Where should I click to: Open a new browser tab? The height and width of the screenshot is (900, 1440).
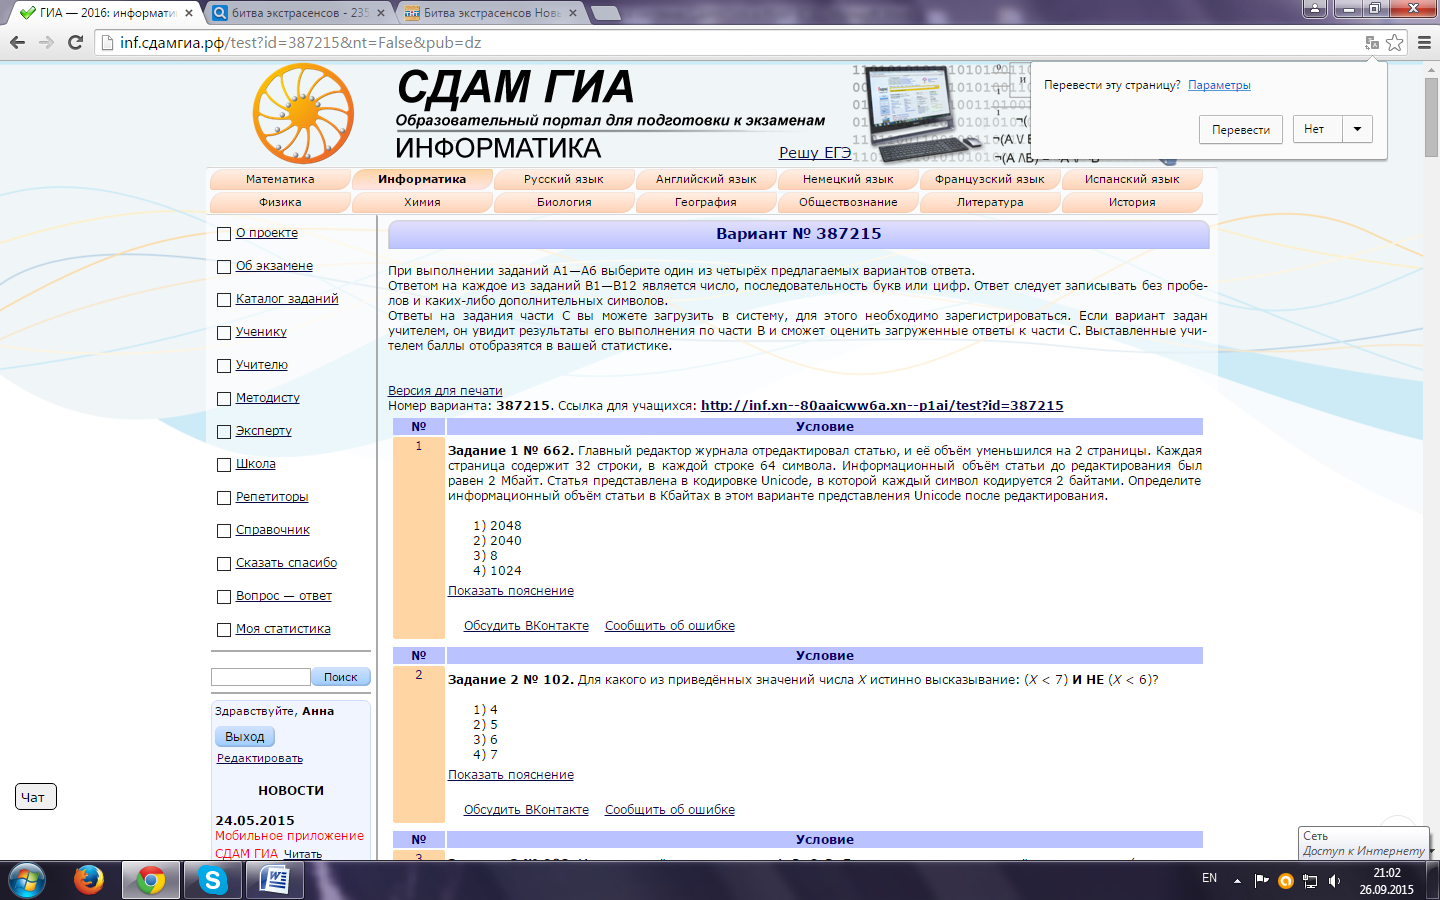coord(604,13)
